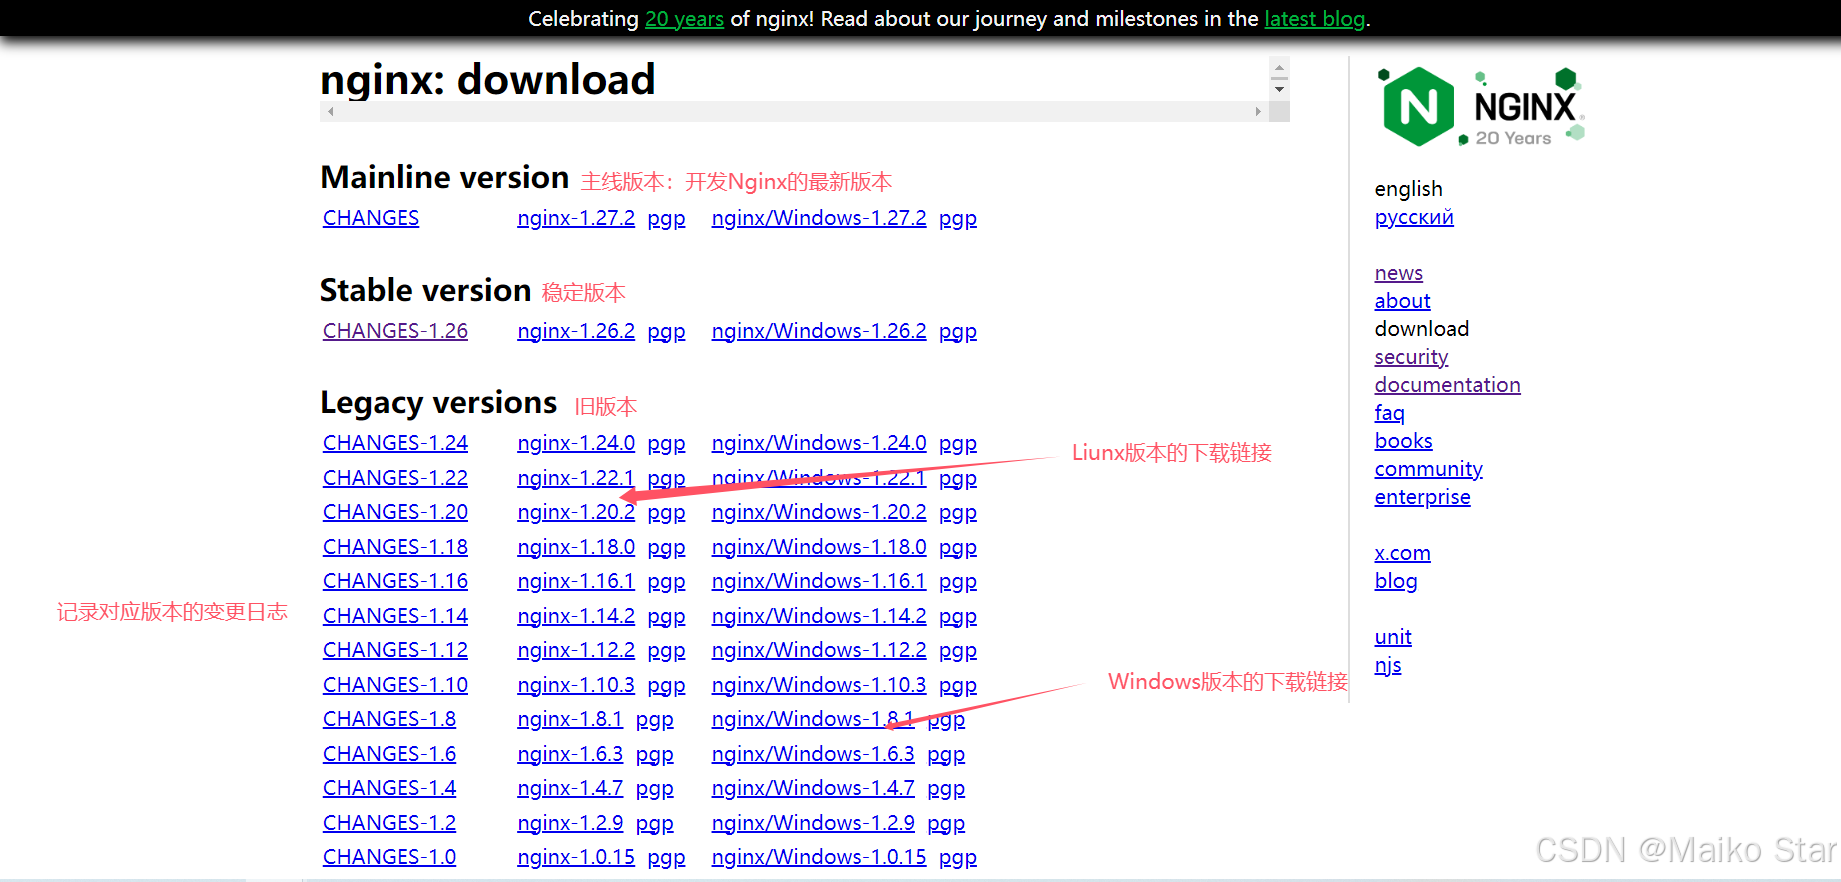Open pgp signature for nginx-1.26.2

(666, 332)
